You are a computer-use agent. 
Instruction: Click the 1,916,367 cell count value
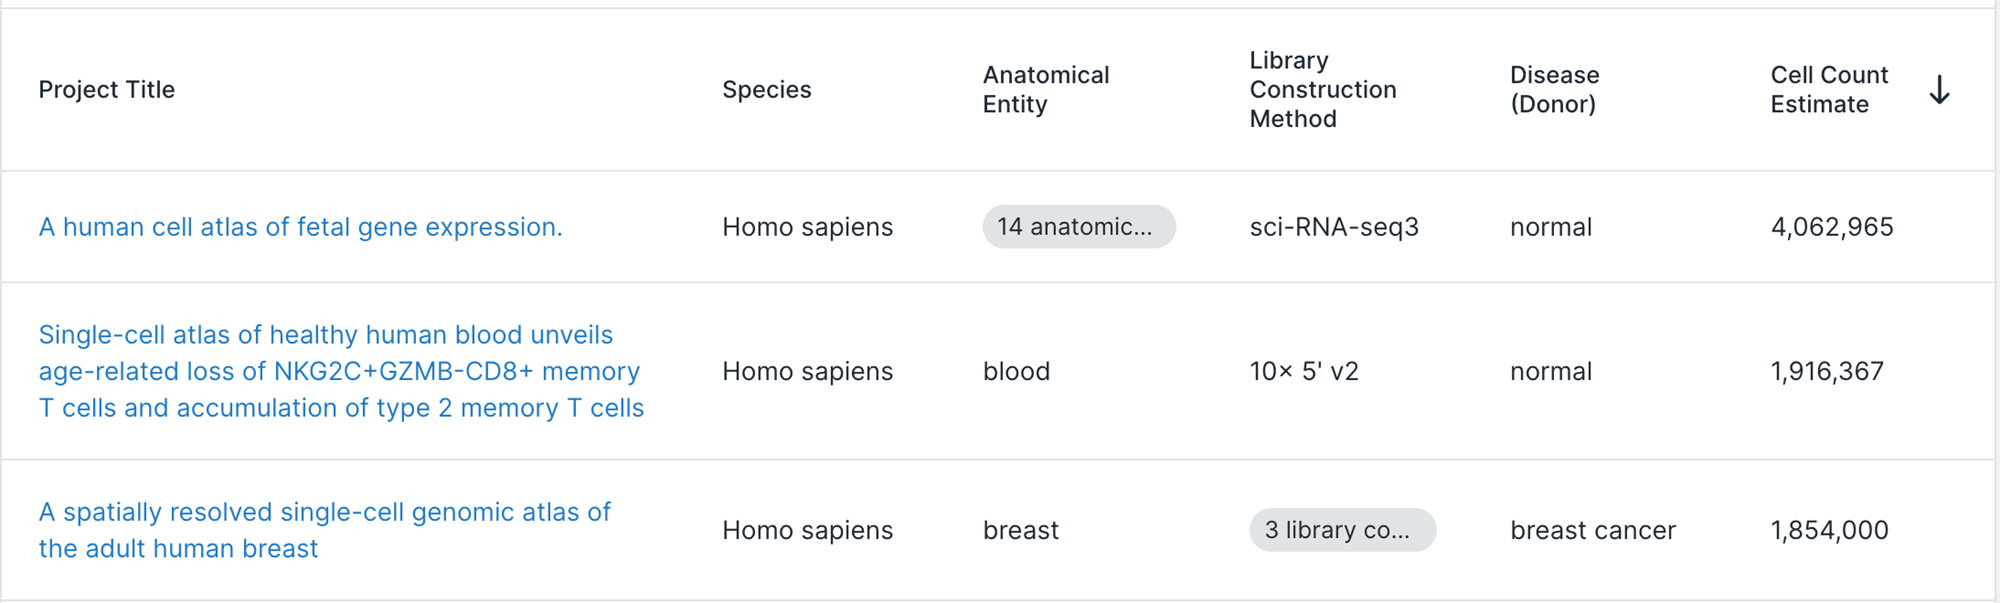pyautogui.click(x=1826, y=371)
